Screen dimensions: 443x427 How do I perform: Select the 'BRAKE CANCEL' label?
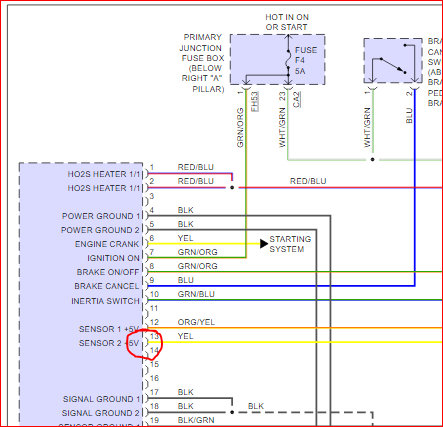[106, 286]
